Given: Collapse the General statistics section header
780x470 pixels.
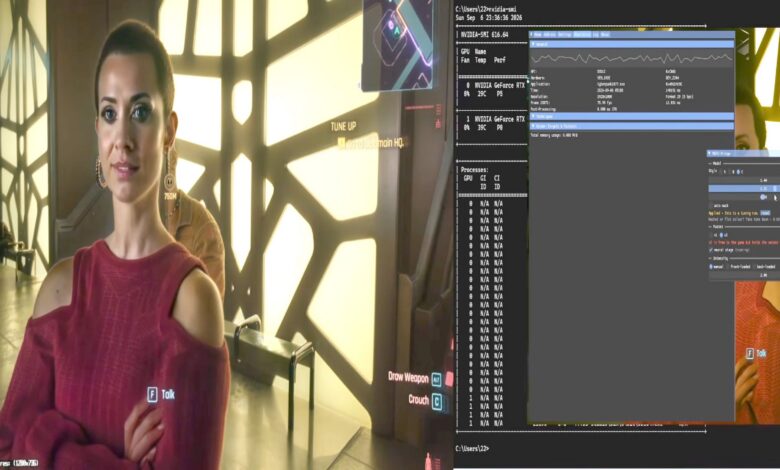Looking at the screenshot, I should tap(632, 44).
